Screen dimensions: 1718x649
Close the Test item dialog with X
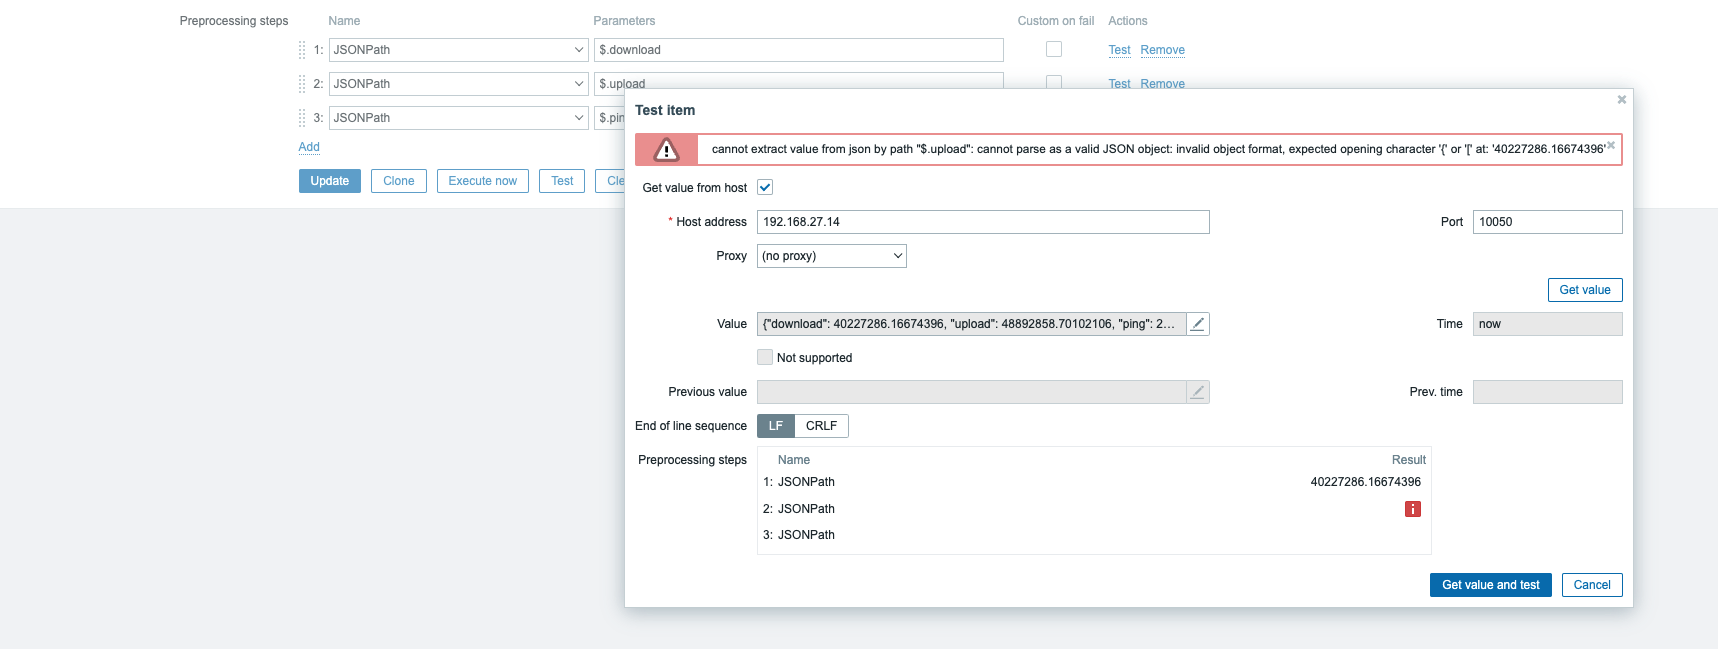[x=1621, y=100]
